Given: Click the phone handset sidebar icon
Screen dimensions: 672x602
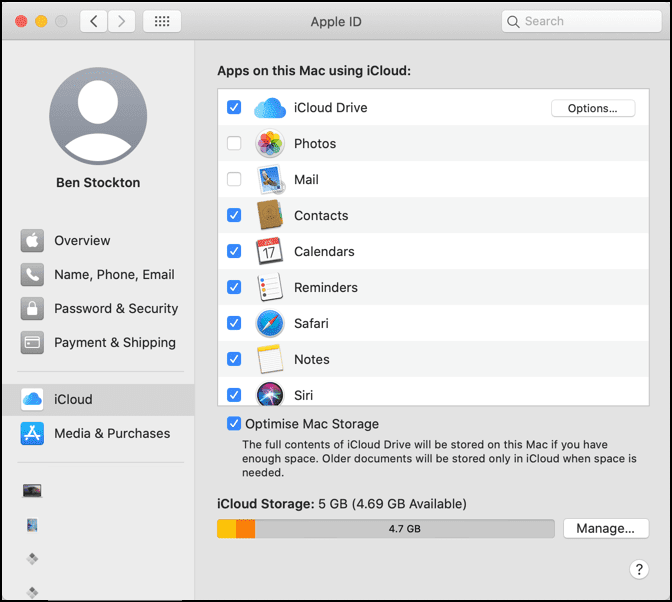Looking at the screenshot, I should click(x=32, y=274).
